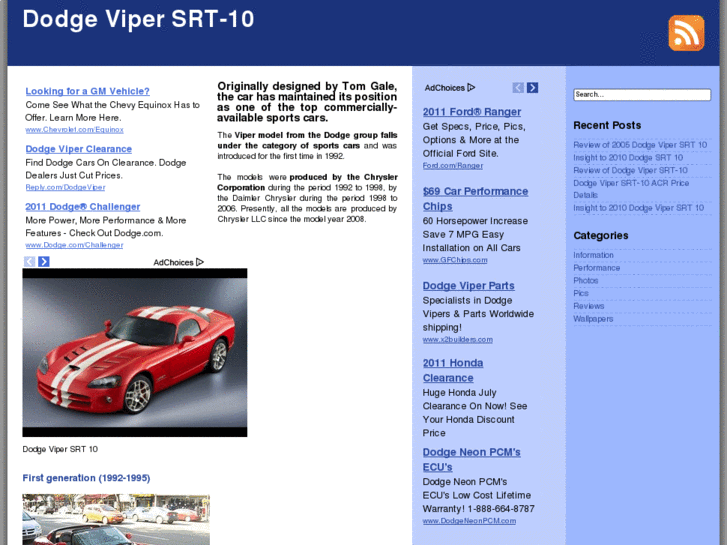
Task: Open 'Dodge Viper SRT-10 ACR Price Details' post
Action: click(631, 189)
